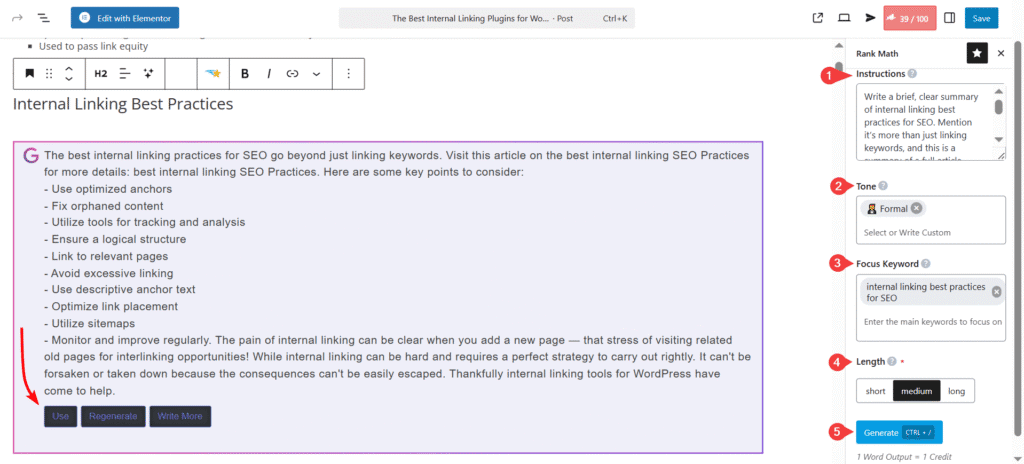Open the document overview list icon

tap(44, 18)
